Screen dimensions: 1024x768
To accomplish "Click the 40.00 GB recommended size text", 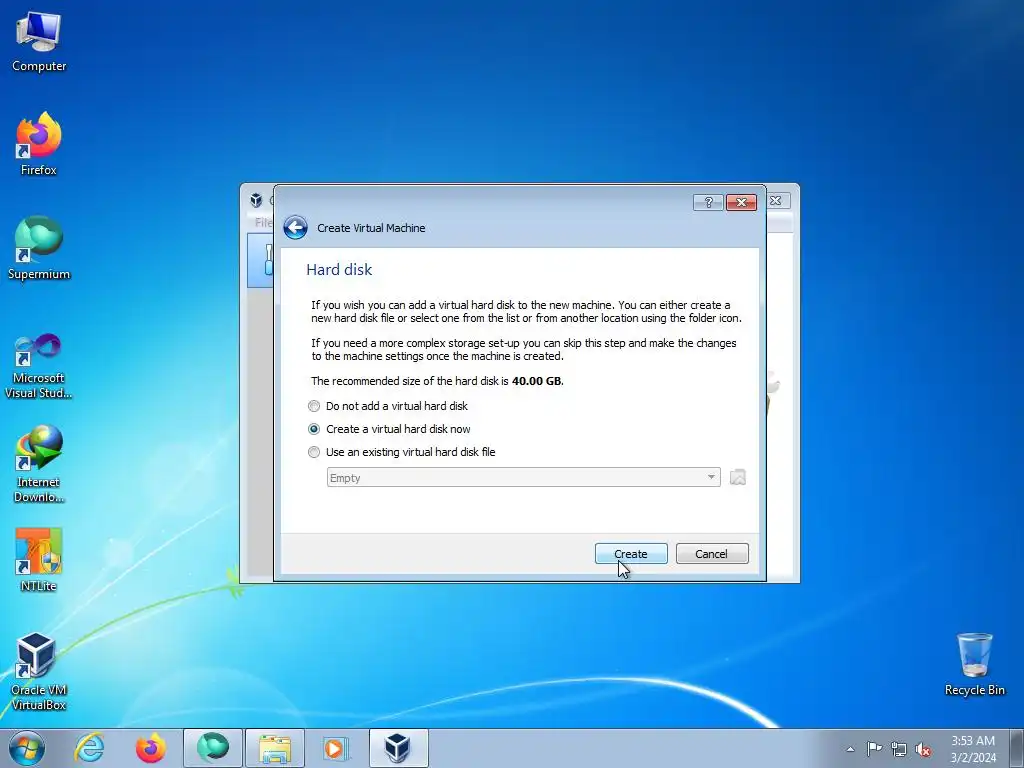I will pyautogui.click(x=537, y=381).
